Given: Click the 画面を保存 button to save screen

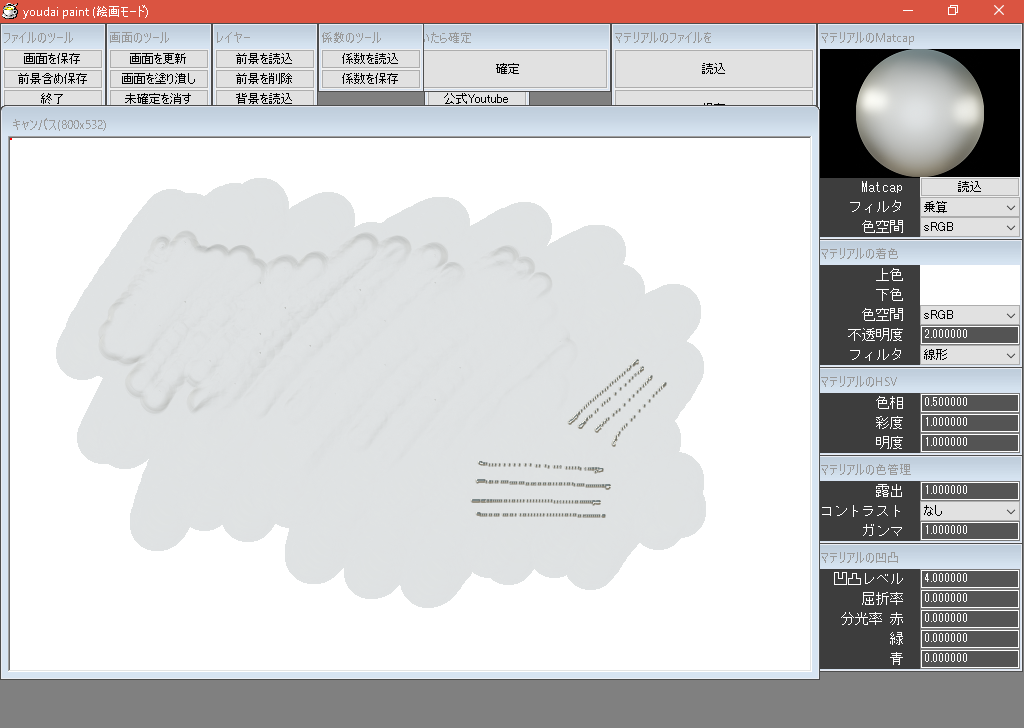Looking at the screenshot, I should click(55, 58).
